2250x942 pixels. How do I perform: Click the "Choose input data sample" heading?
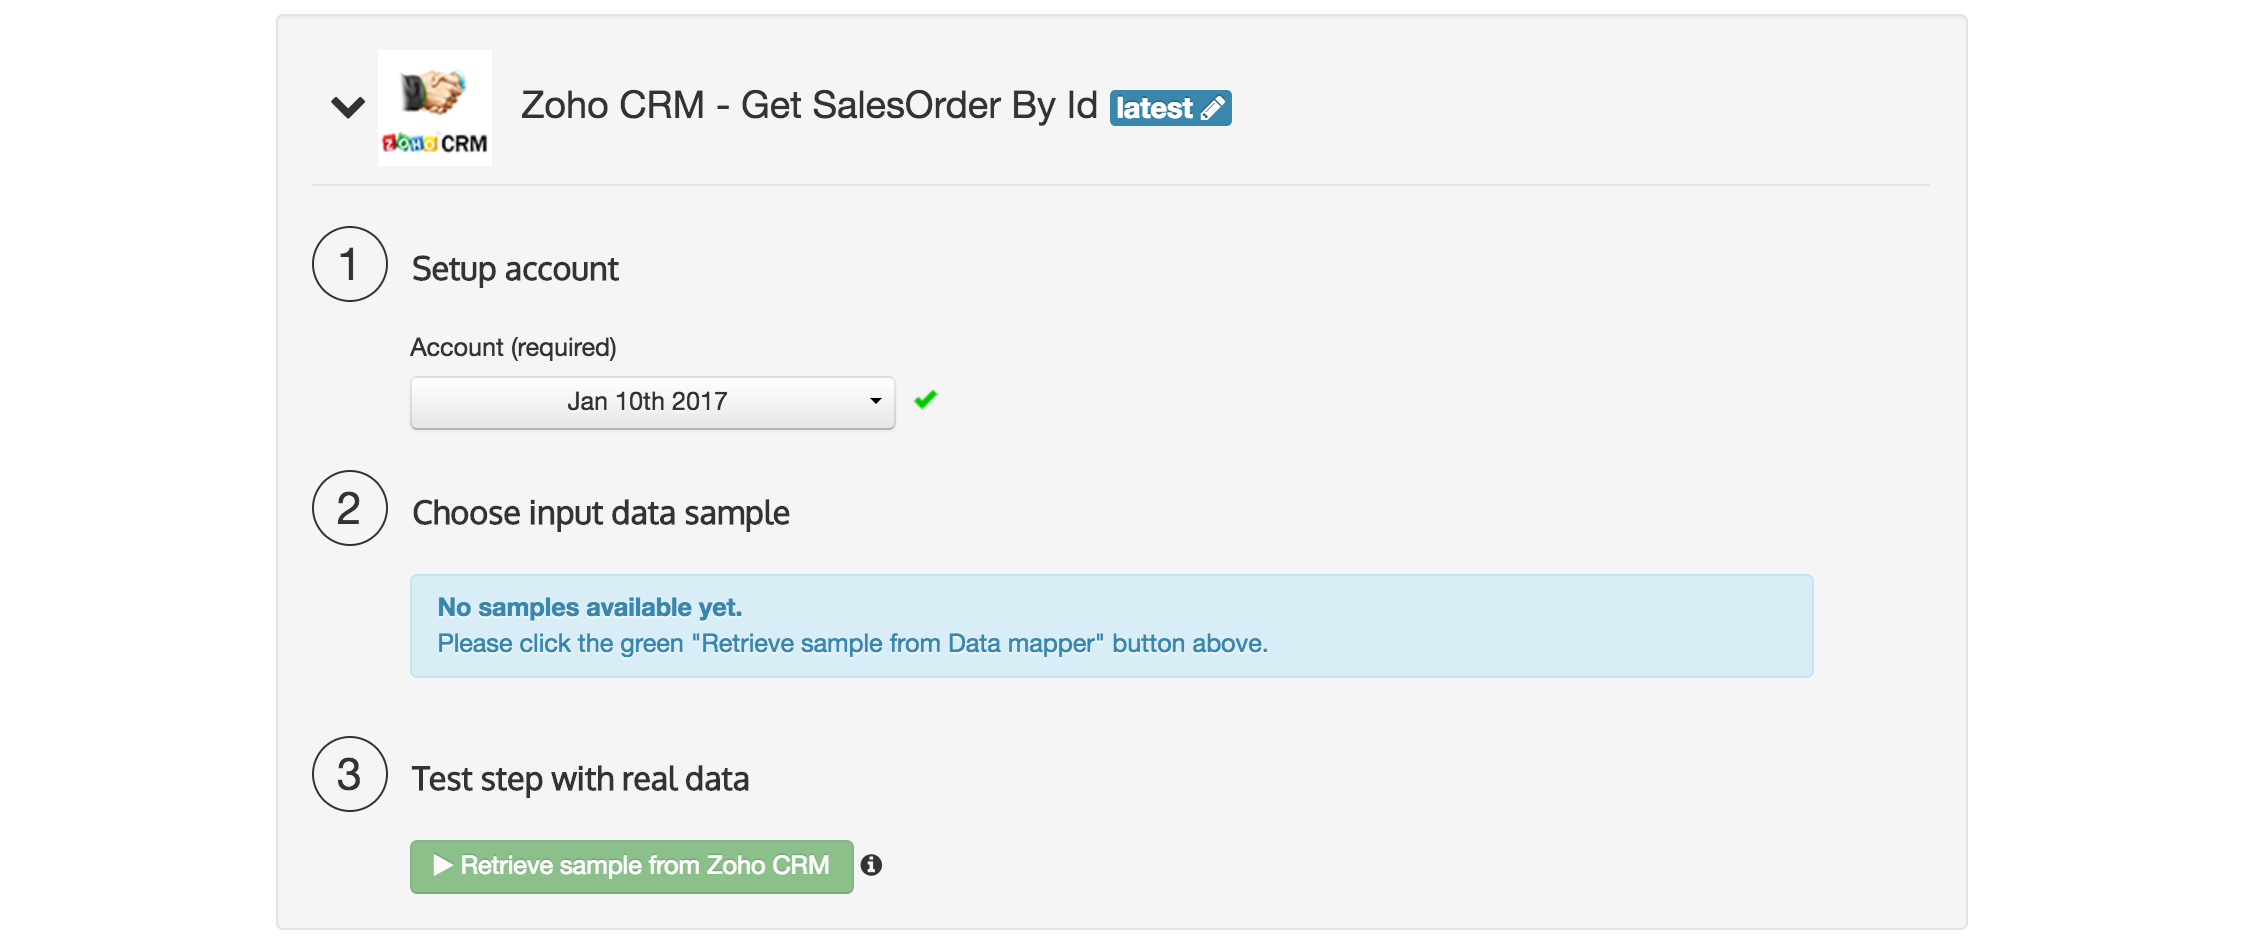tap(600, 513)
